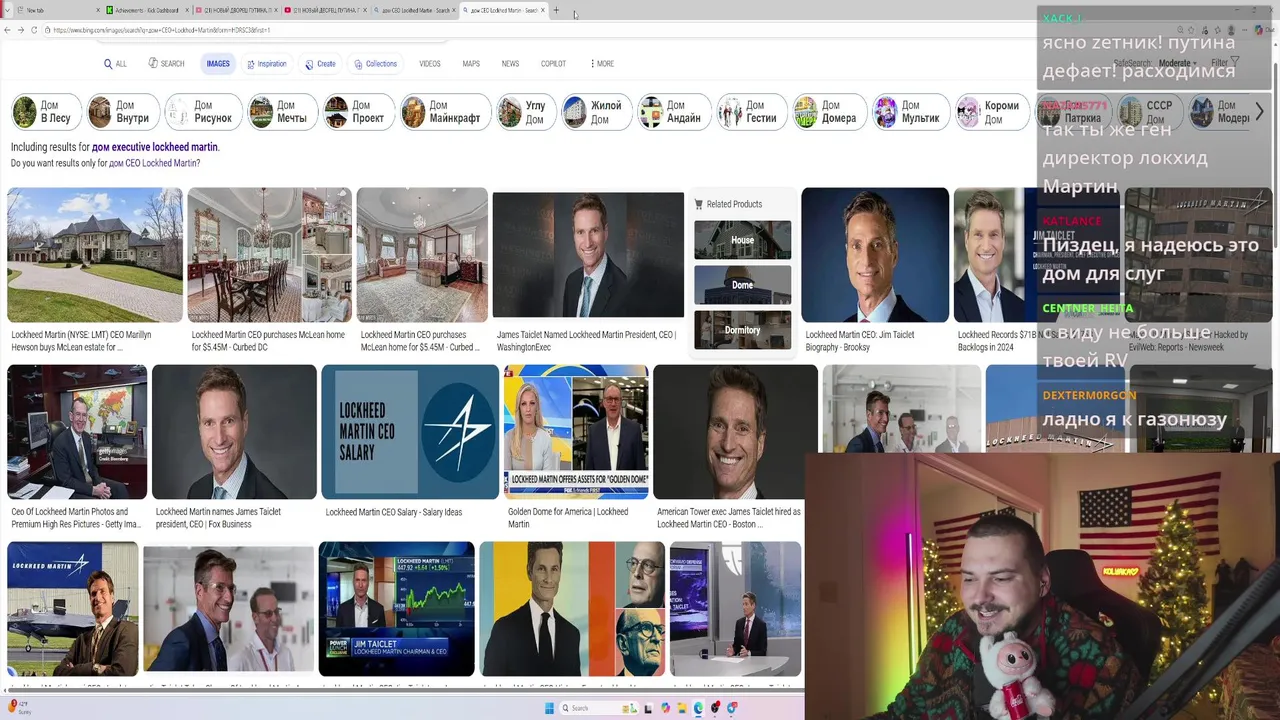Click the 'дом CEO Lockhed Martin' original query link
Screen dimensions: 1280x720
[x=152, y=163]
